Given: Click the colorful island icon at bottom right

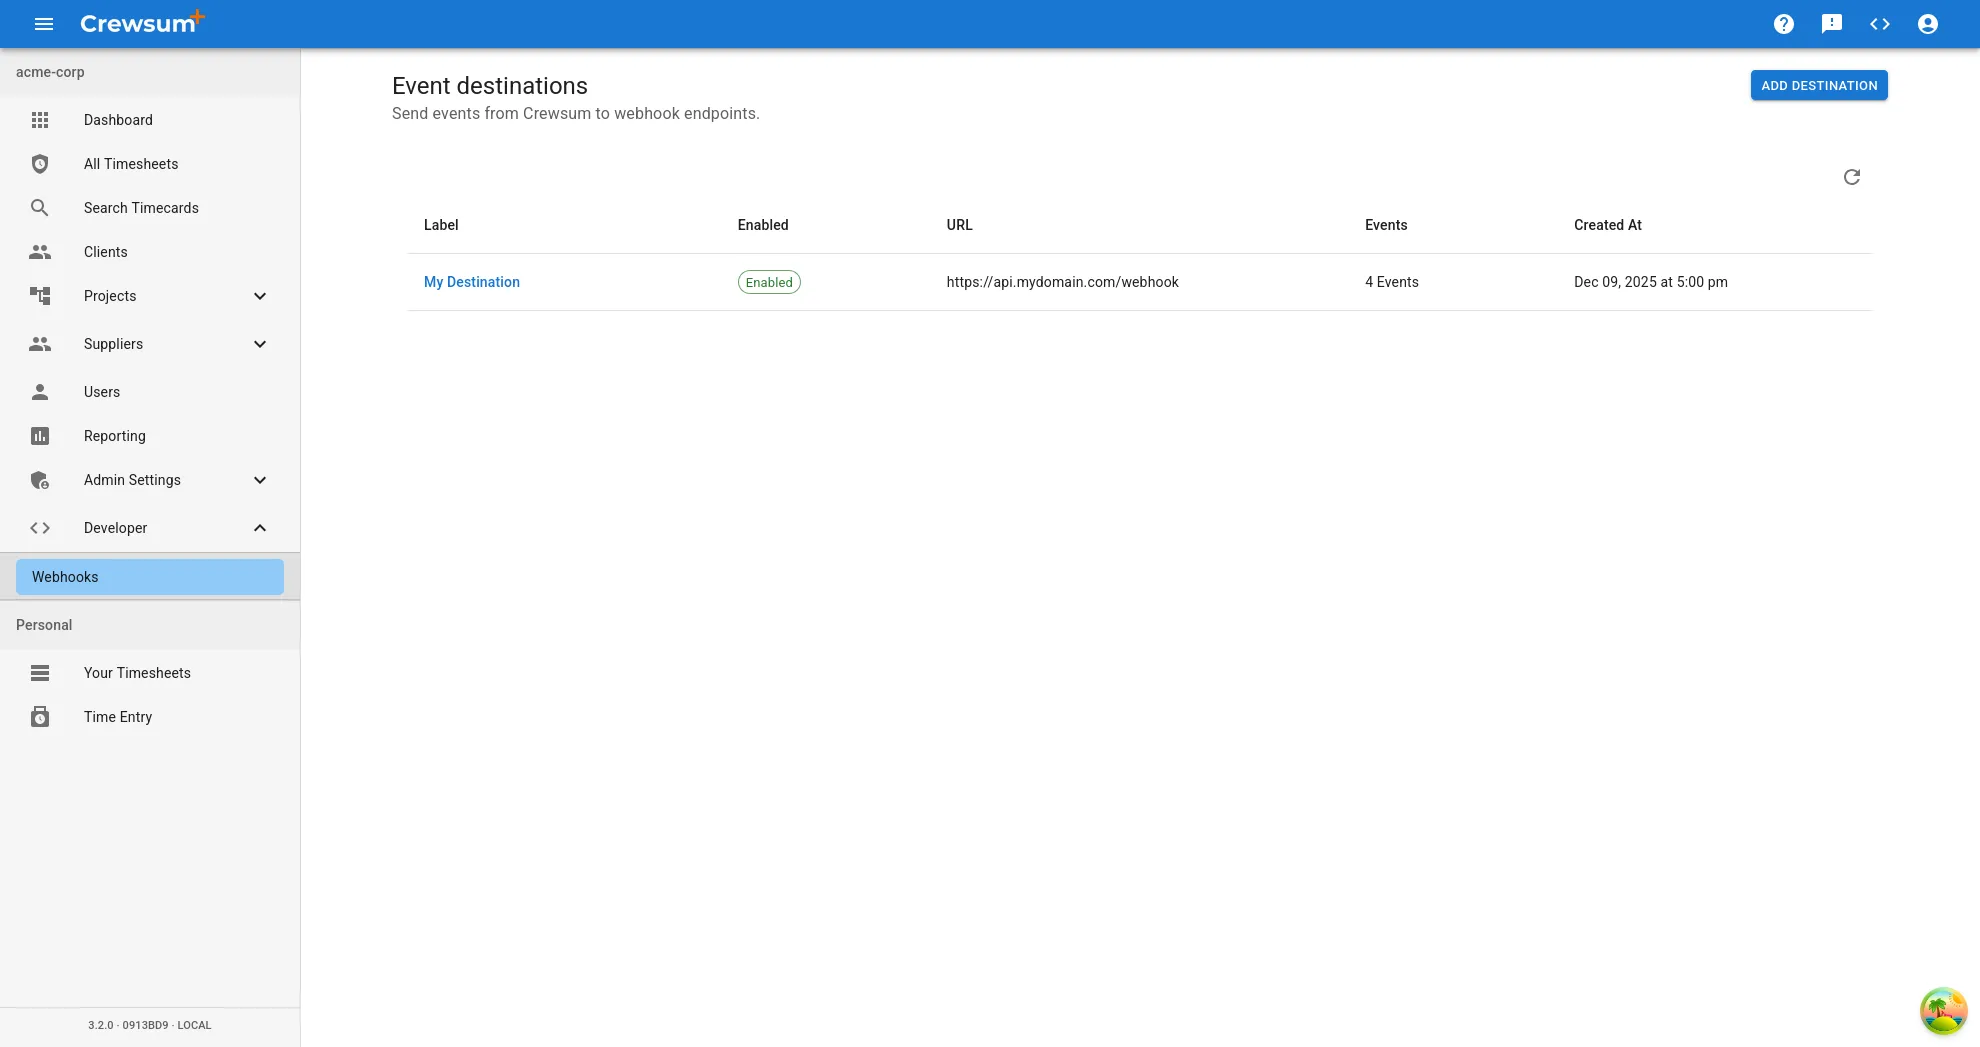Looking at the screenshot, I should tap(1943, 1011).
